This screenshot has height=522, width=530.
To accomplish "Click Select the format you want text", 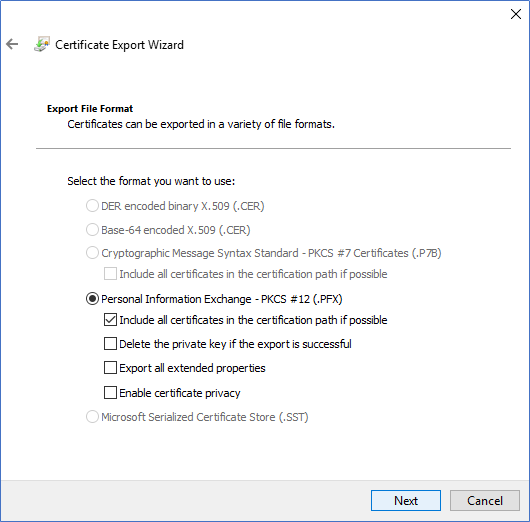I will click(151, 181).
